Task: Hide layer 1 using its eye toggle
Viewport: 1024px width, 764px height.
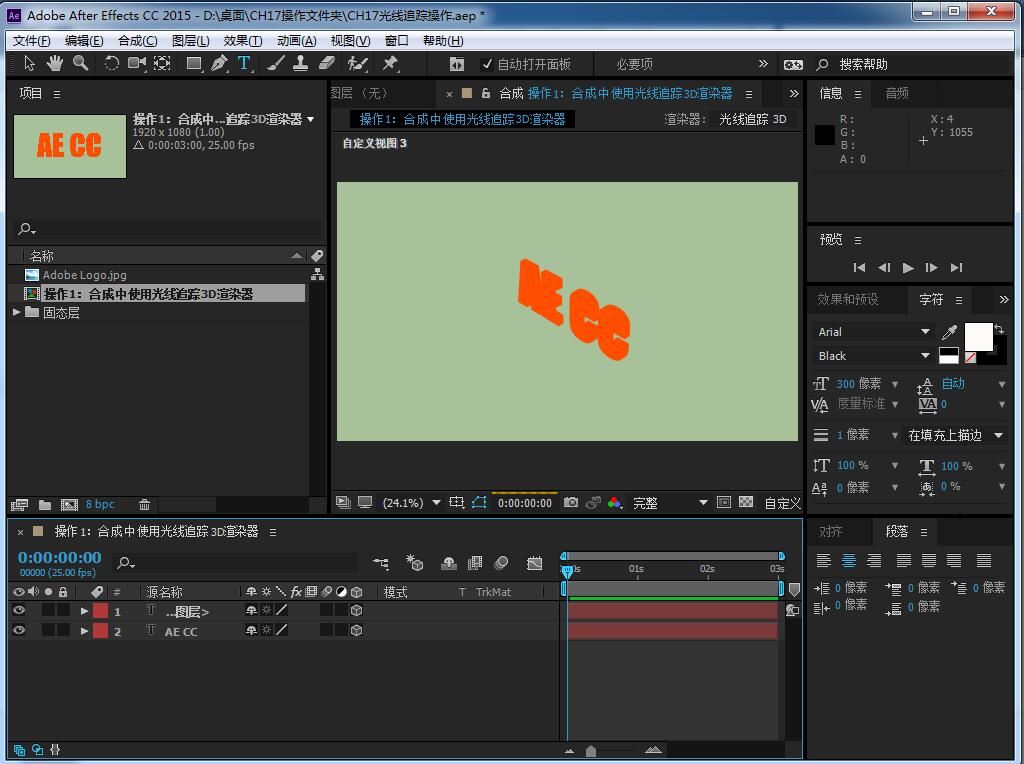Action: pos(19,611)
